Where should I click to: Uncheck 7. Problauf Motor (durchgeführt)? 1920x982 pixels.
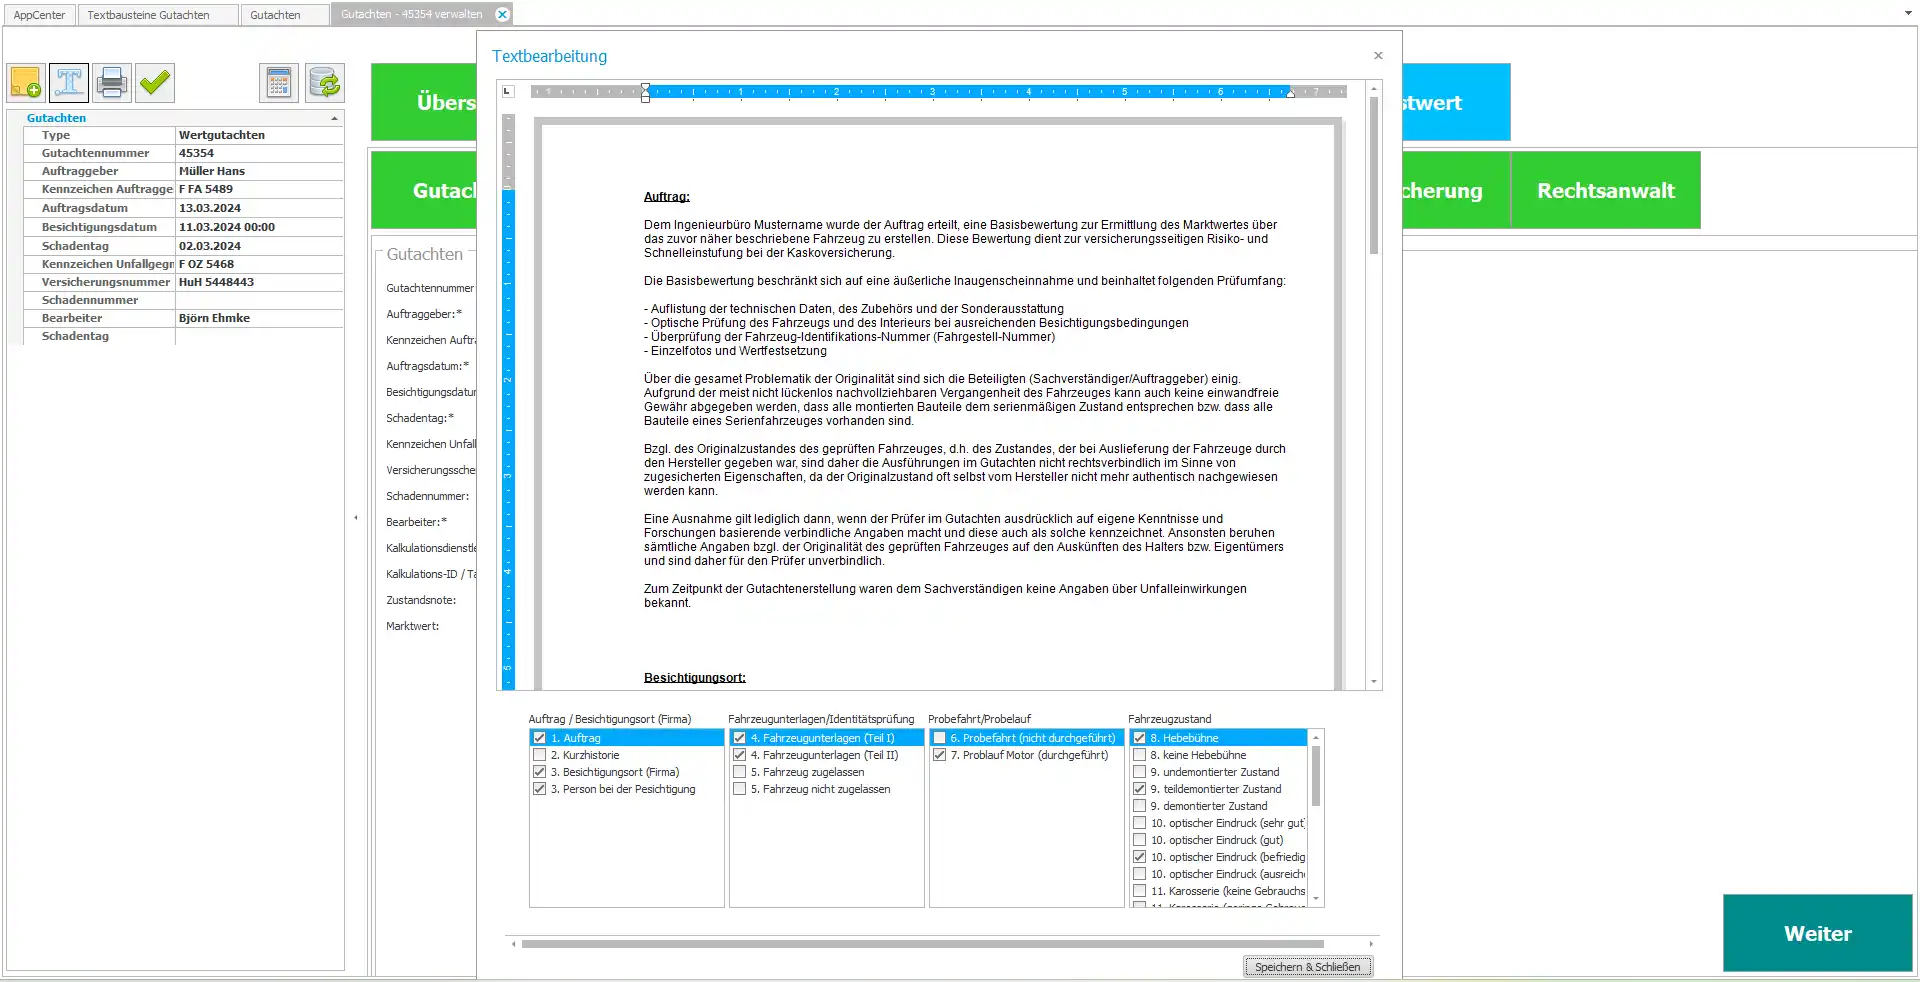click(939, 755)
